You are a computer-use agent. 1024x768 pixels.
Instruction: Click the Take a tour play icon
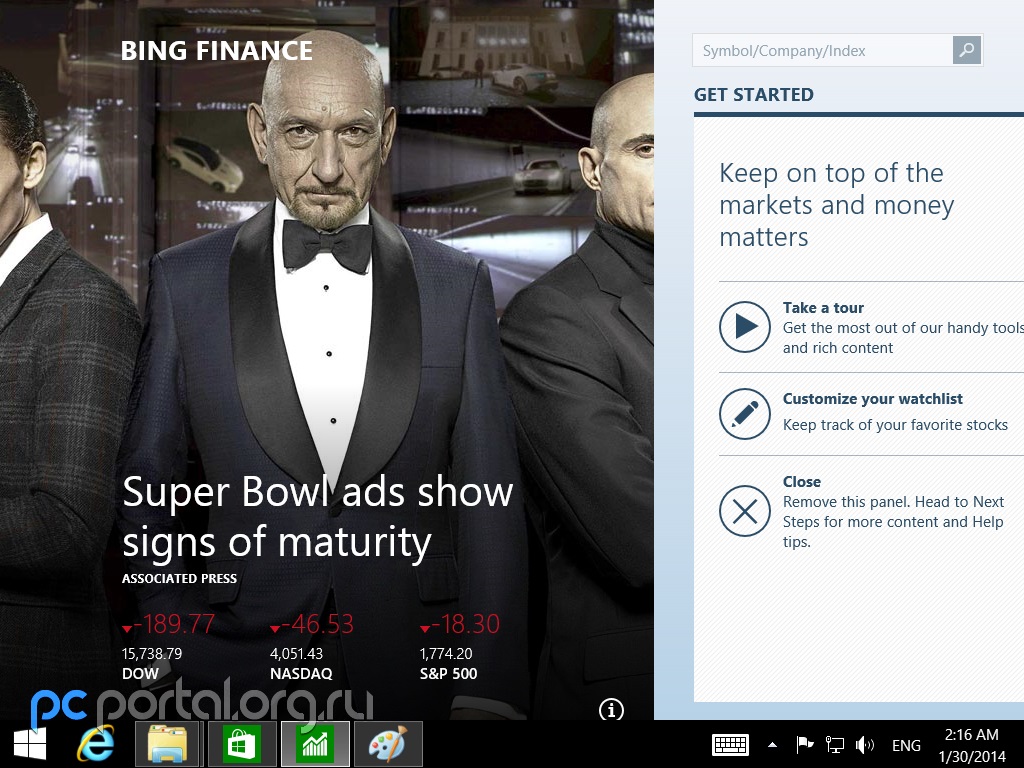(x=744, y=327)
